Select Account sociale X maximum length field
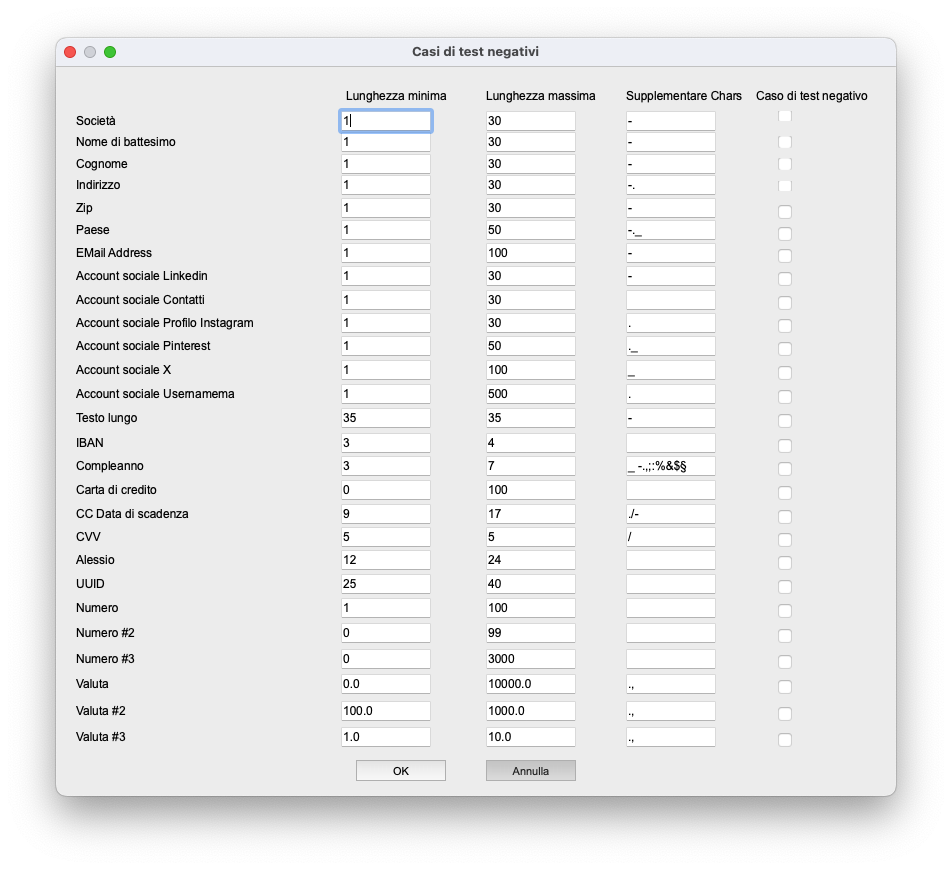 coord(530,370)
